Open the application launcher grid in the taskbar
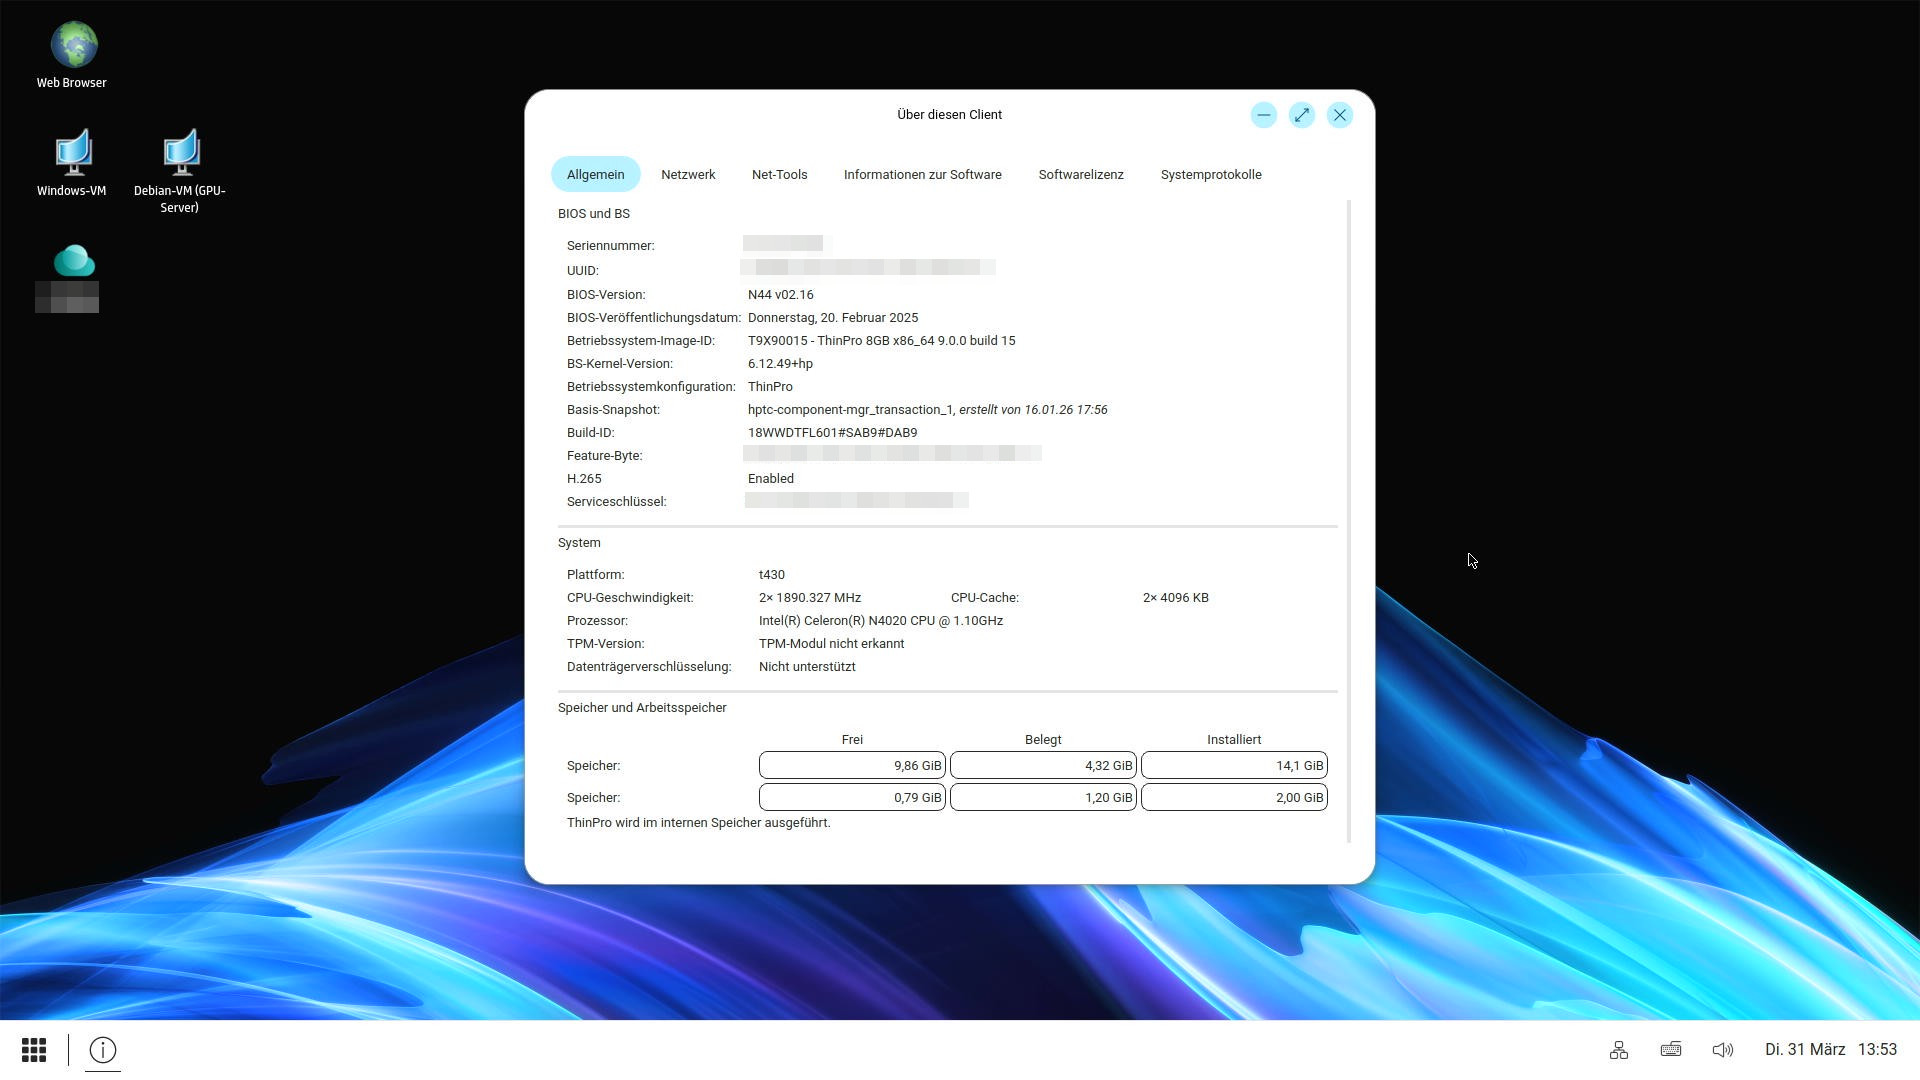The width and height of the screenshot is (1920, 1080). point(33,1049)
